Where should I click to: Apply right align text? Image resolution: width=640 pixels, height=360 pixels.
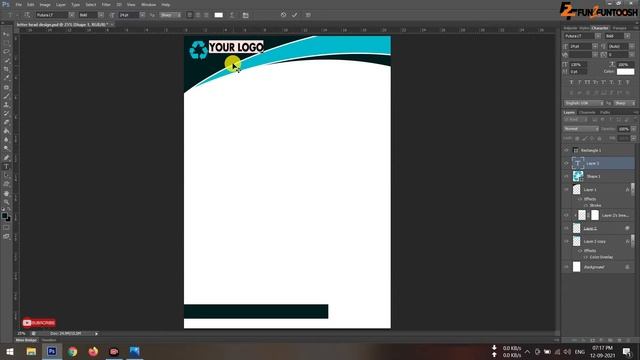tap(206, 15)
